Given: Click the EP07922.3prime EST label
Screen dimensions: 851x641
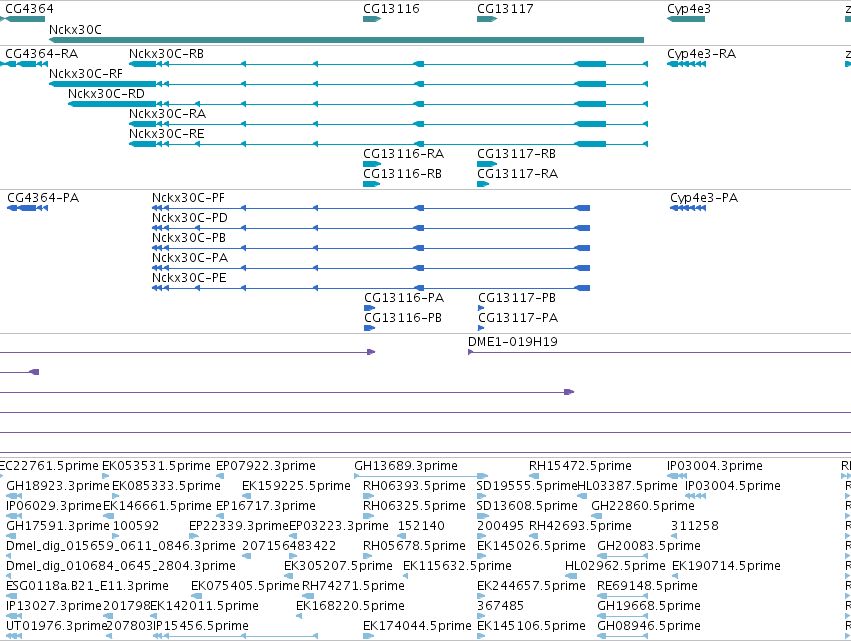Looking at the screenshot, I should pos(266,466).
